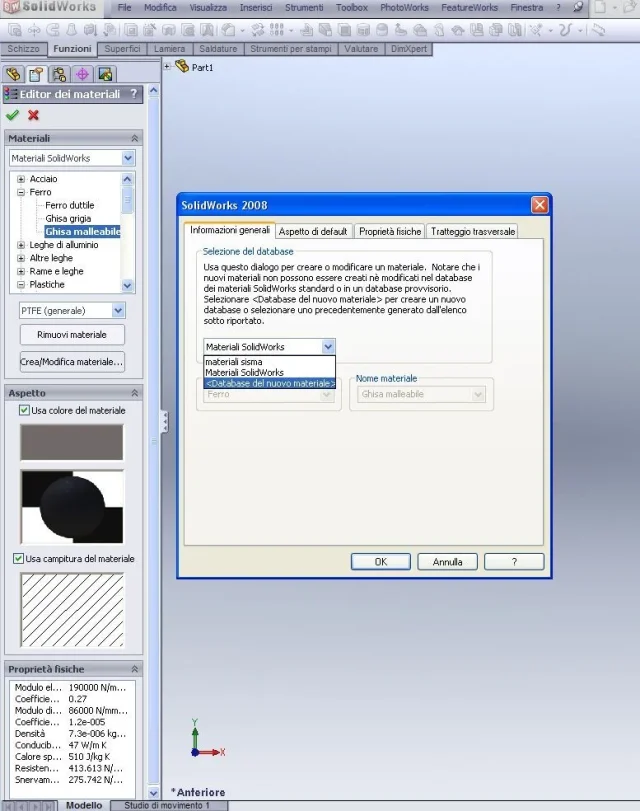Open the dialog database dropdown arrow
Screen dimensions: 640x811
click(x=328, y=347)
